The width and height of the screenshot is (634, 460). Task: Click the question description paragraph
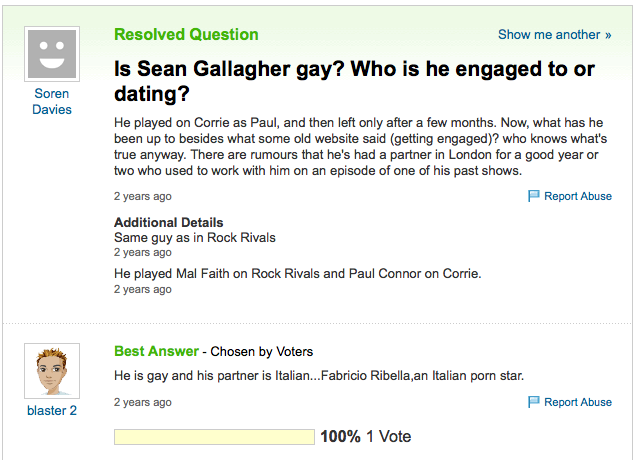[x=360, y=146]
